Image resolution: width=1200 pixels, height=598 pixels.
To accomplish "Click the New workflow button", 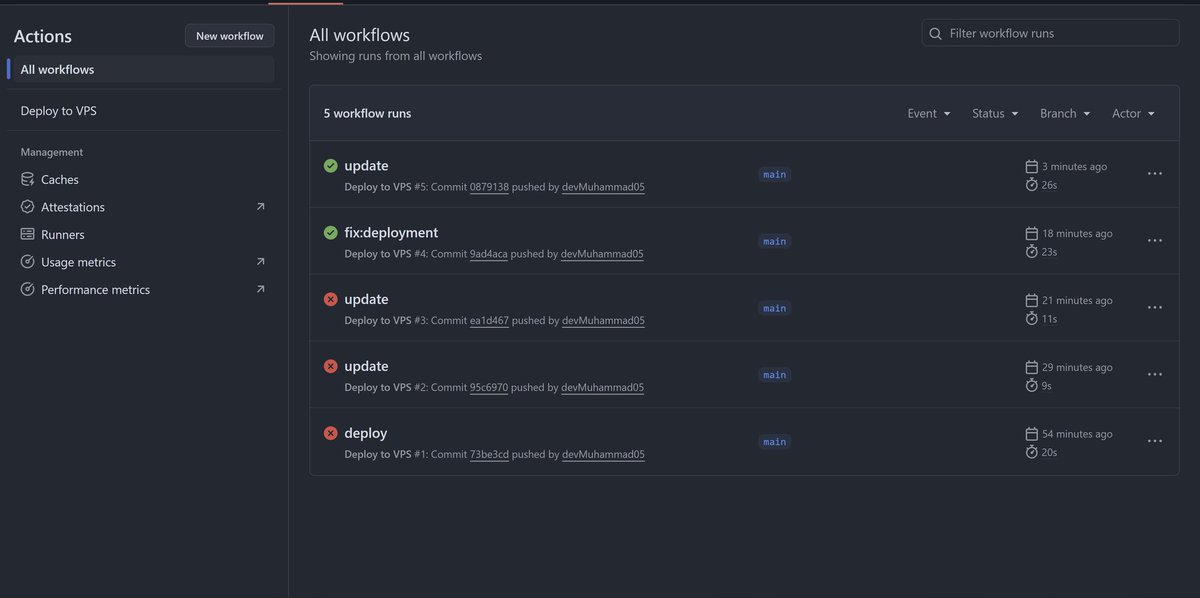I will [230, 36].
